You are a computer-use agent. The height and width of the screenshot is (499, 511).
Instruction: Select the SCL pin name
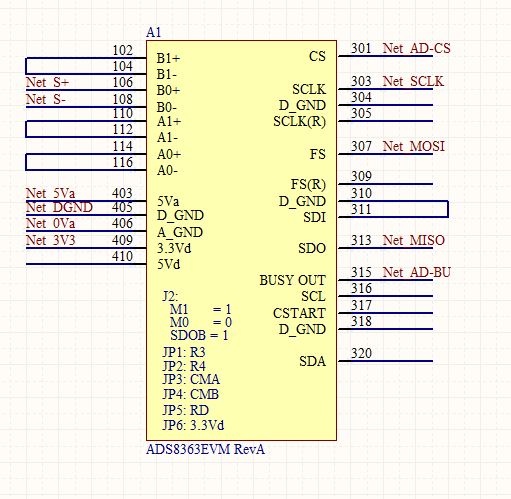pyautogui.click(x=314, y=296)
